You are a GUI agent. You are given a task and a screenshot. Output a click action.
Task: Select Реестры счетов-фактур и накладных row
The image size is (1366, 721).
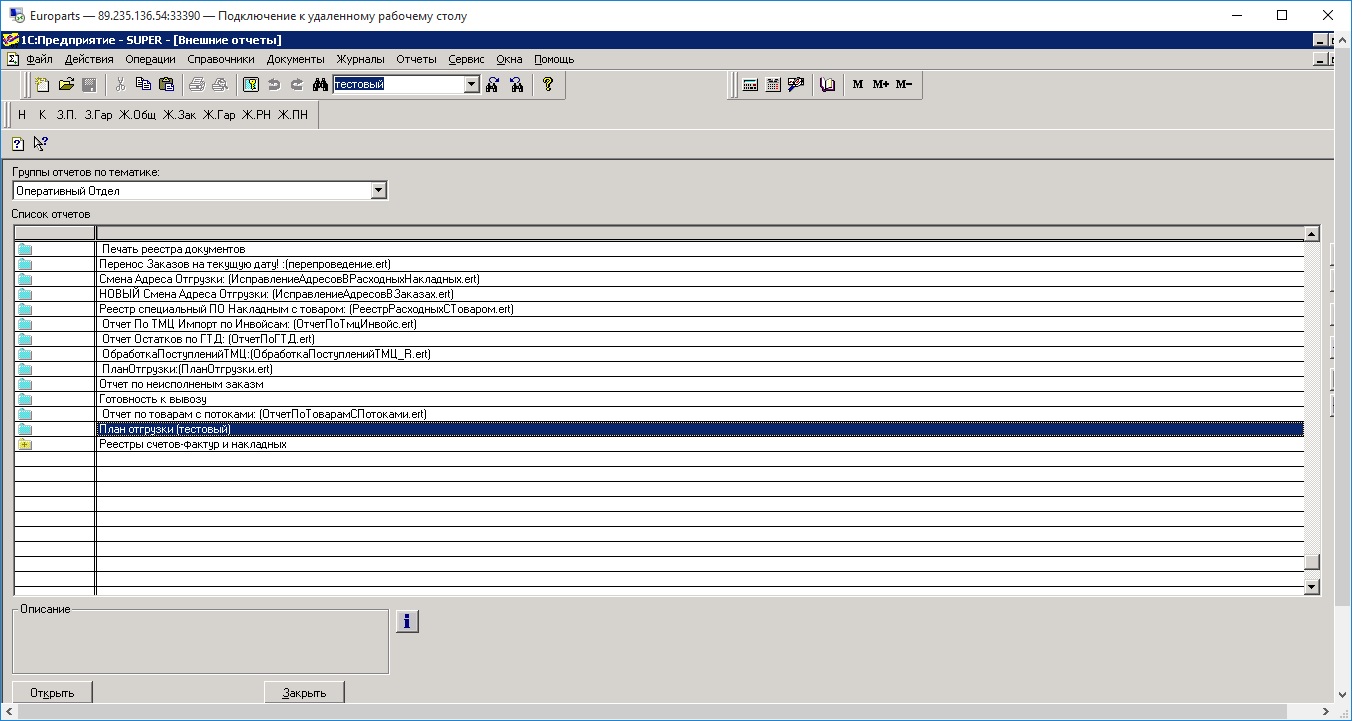[193, 444]
